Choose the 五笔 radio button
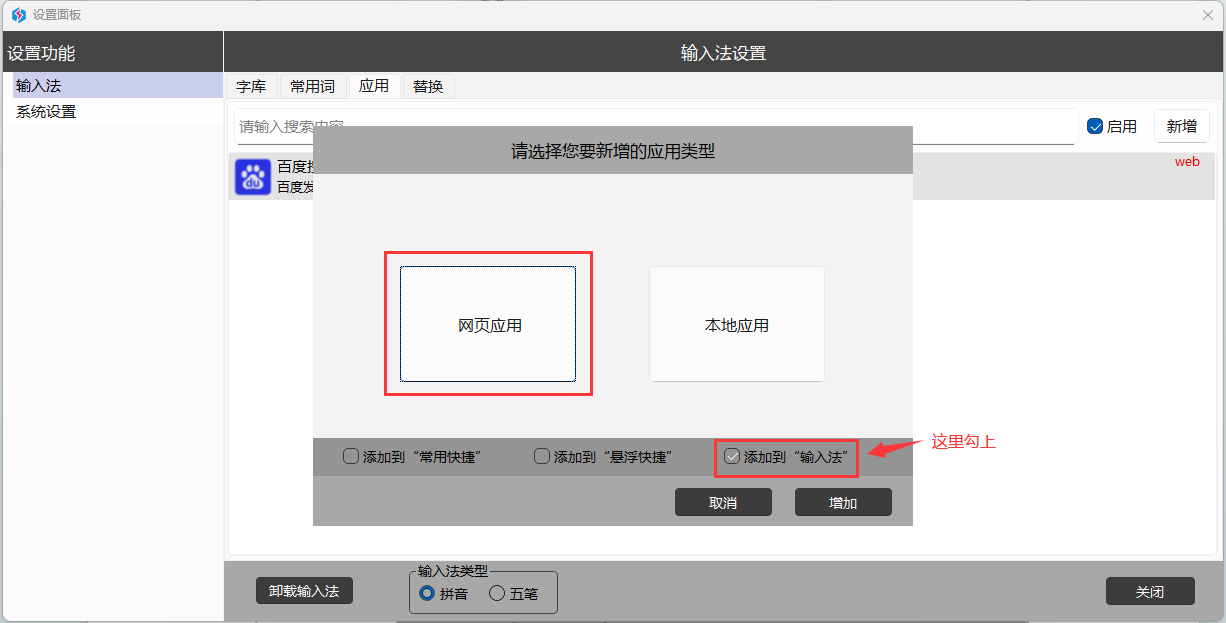Image resolution: width=1226 pixels, height=623 pixels. click(x=497, y=593)
